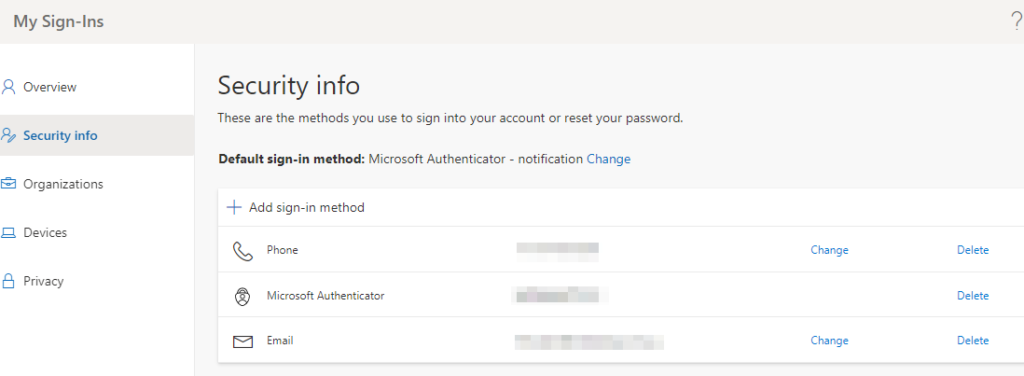Delete the Phone sign-in method
Viewport: 1024px width, 376px height.
pyautogui.click(x=973, y=250)
